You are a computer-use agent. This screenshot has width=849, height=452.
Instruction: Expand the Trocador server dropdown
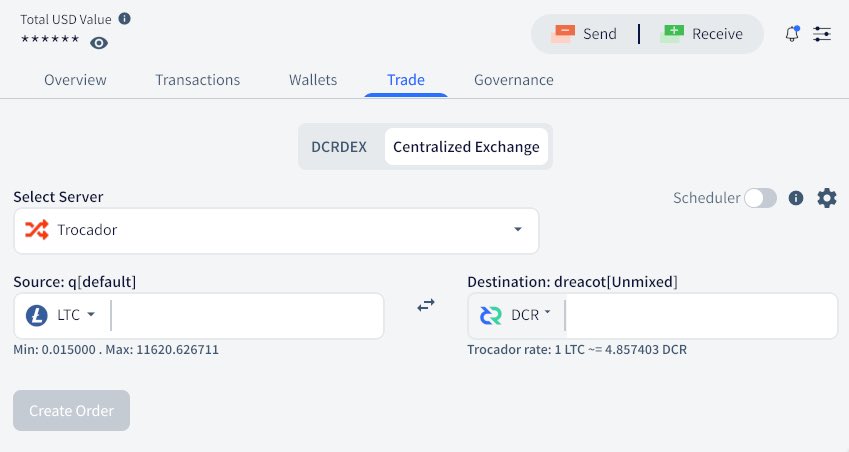click(x=276, y=230)
